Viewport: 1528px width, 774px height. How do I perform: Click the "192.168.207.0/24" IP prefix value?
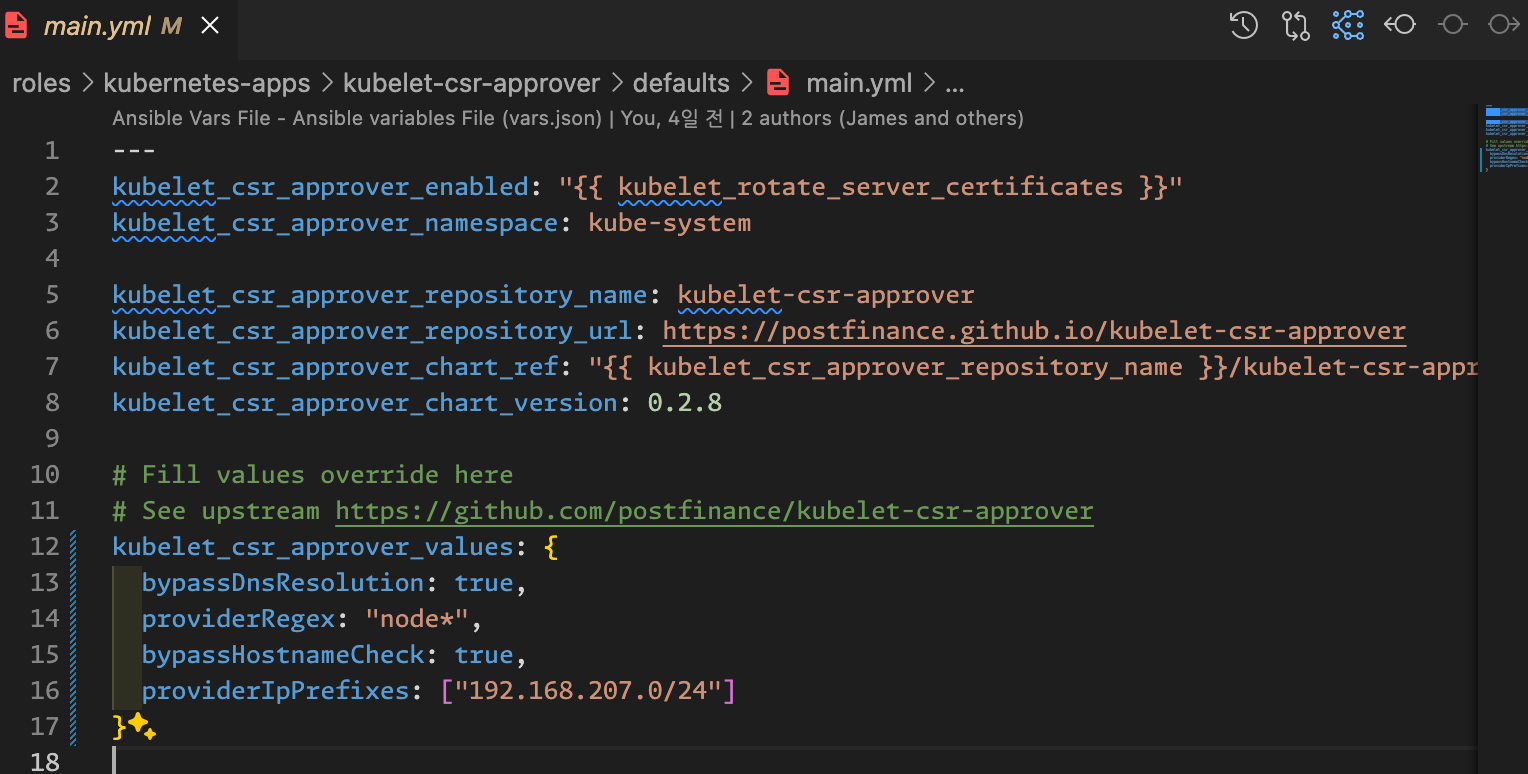click(588, 690)
